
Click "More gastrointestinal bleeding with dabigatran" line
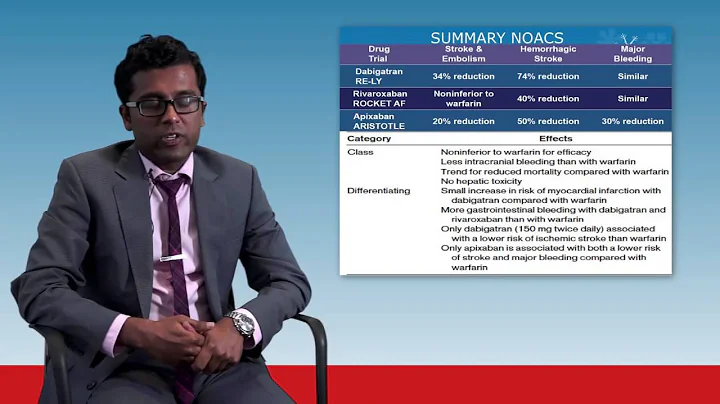point(553,214)
